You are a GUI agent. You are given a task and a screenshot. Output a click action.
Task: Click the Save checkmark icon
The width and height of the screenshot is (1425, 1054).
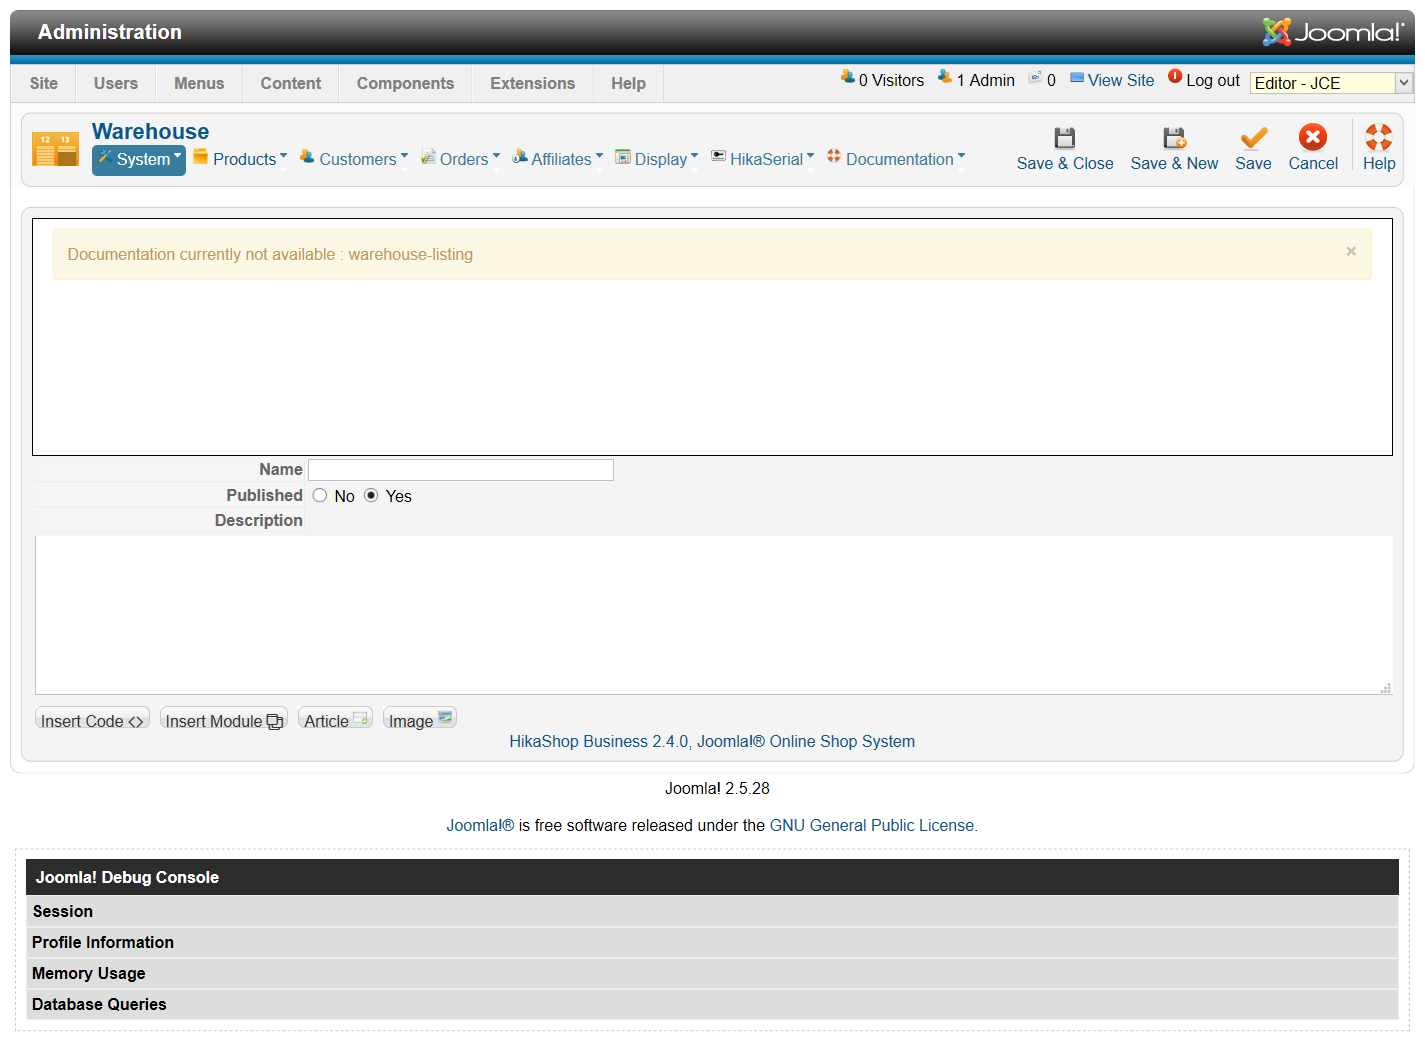pyautogui.click(x=1253, y=138)
